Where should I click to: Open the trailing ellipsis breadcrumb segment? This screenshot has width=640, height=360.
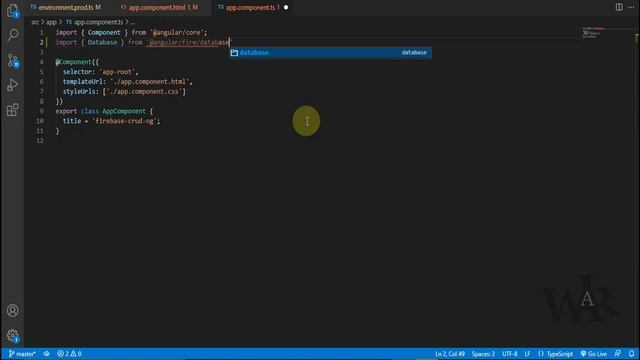pyautogui.click(x=132, y=22)
